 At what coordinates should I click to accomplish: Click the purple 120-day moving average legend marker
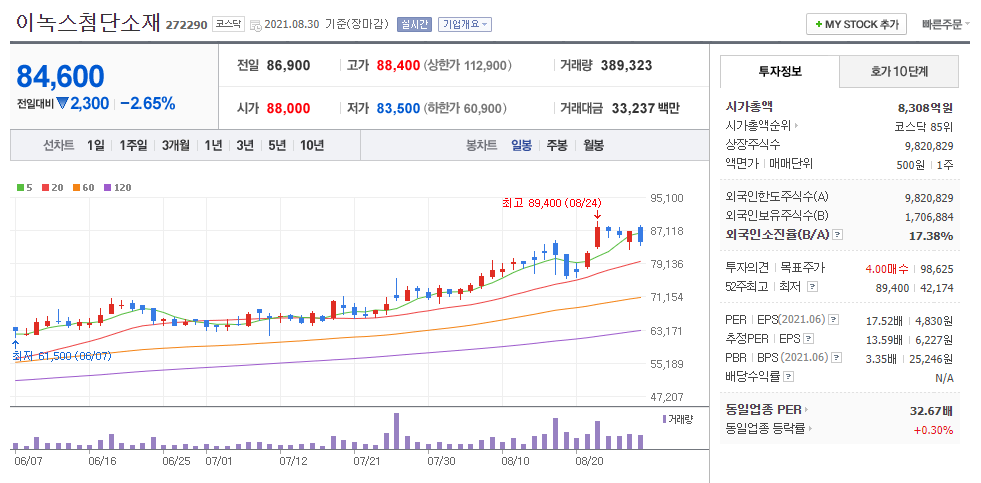pos(107,187)
